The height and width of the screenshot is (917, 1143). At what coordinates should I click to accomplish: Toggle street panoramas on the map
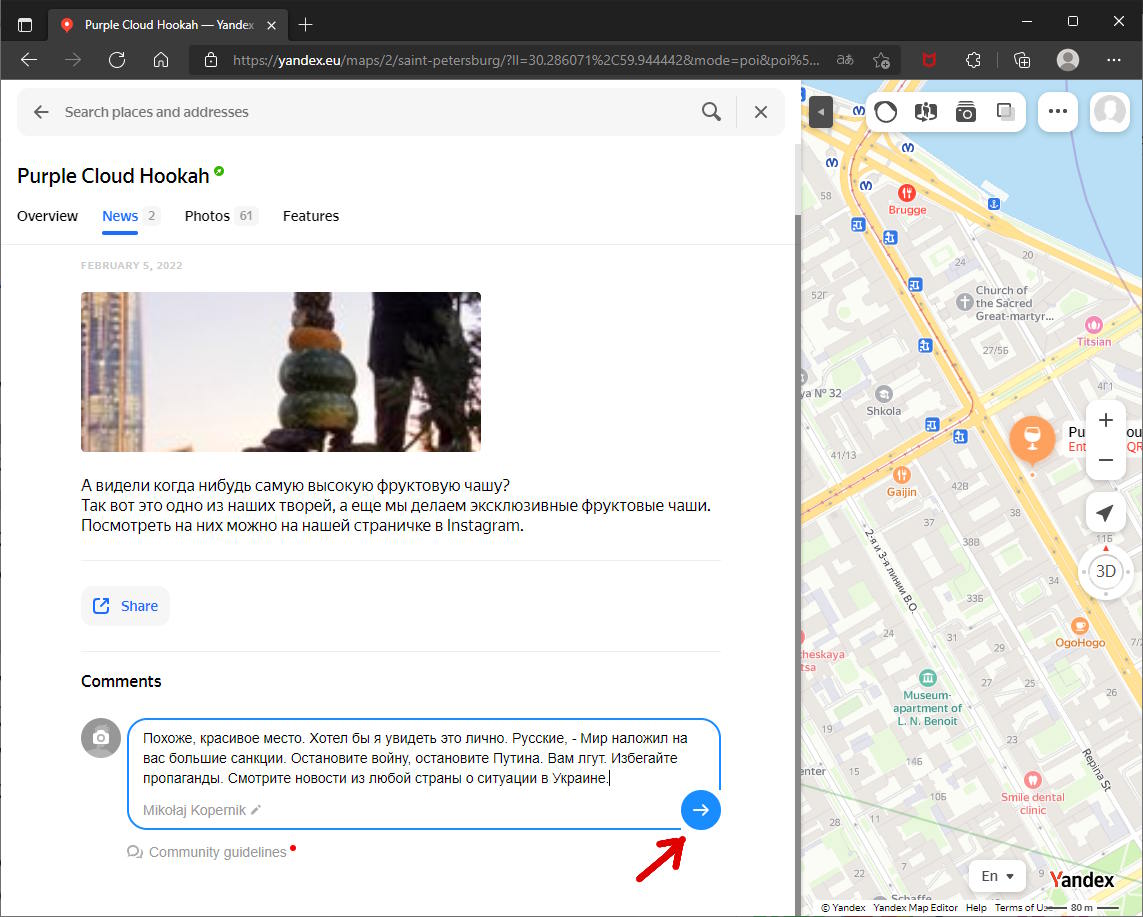pyautogui.click(x=926, y=112)
